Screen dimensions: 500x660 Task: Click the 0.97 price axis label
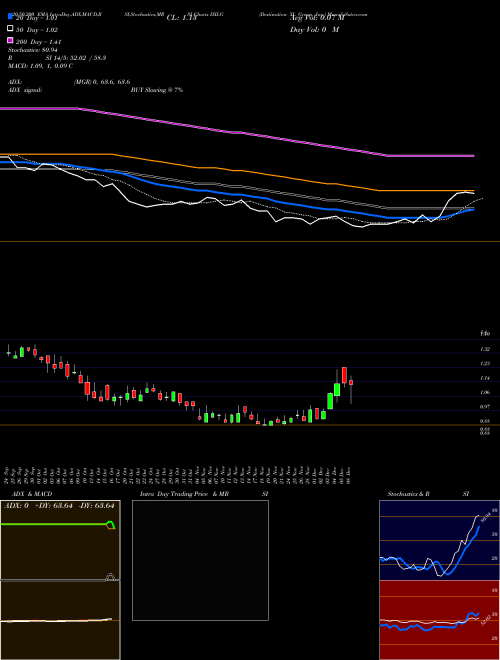485,407
